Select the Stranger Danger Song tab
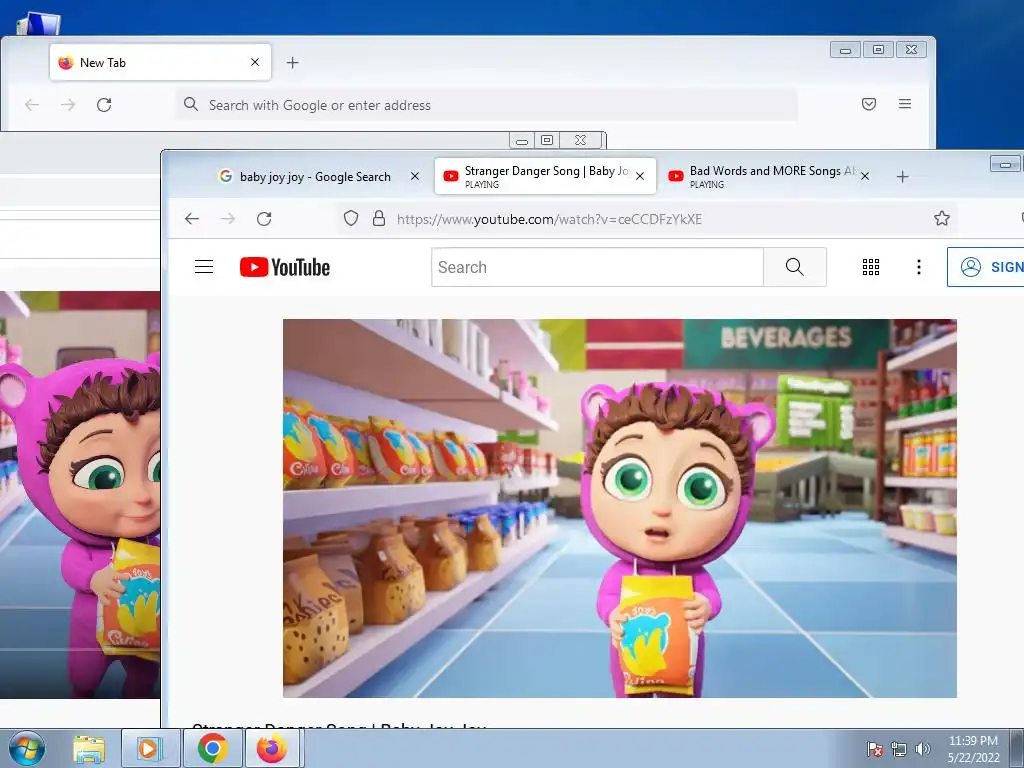 pos(545,176)
